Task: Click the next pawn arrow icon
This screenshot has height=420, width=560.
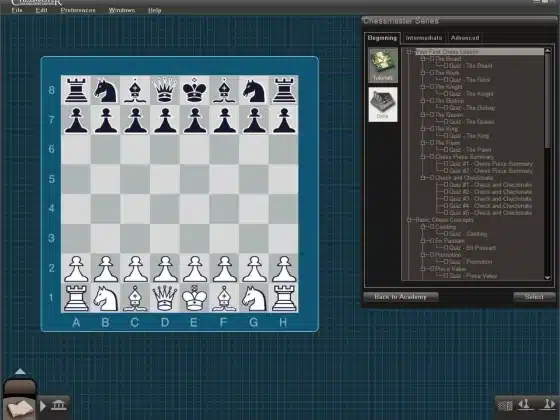Action: [x=548, y=405]
